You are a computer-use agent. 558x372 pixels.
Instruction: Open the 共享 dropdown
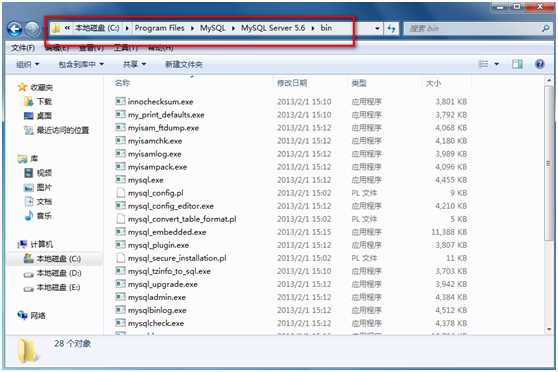134,64
